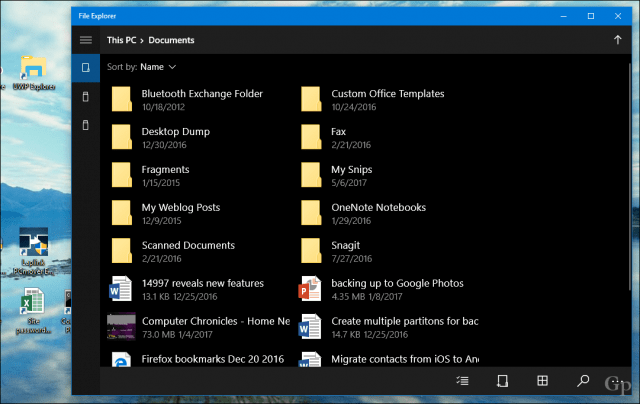Toggle multi-select checklist icon in bottom bar
This screenshot has width=640, height=404.
pyautogui.click(x=462, y=381)
